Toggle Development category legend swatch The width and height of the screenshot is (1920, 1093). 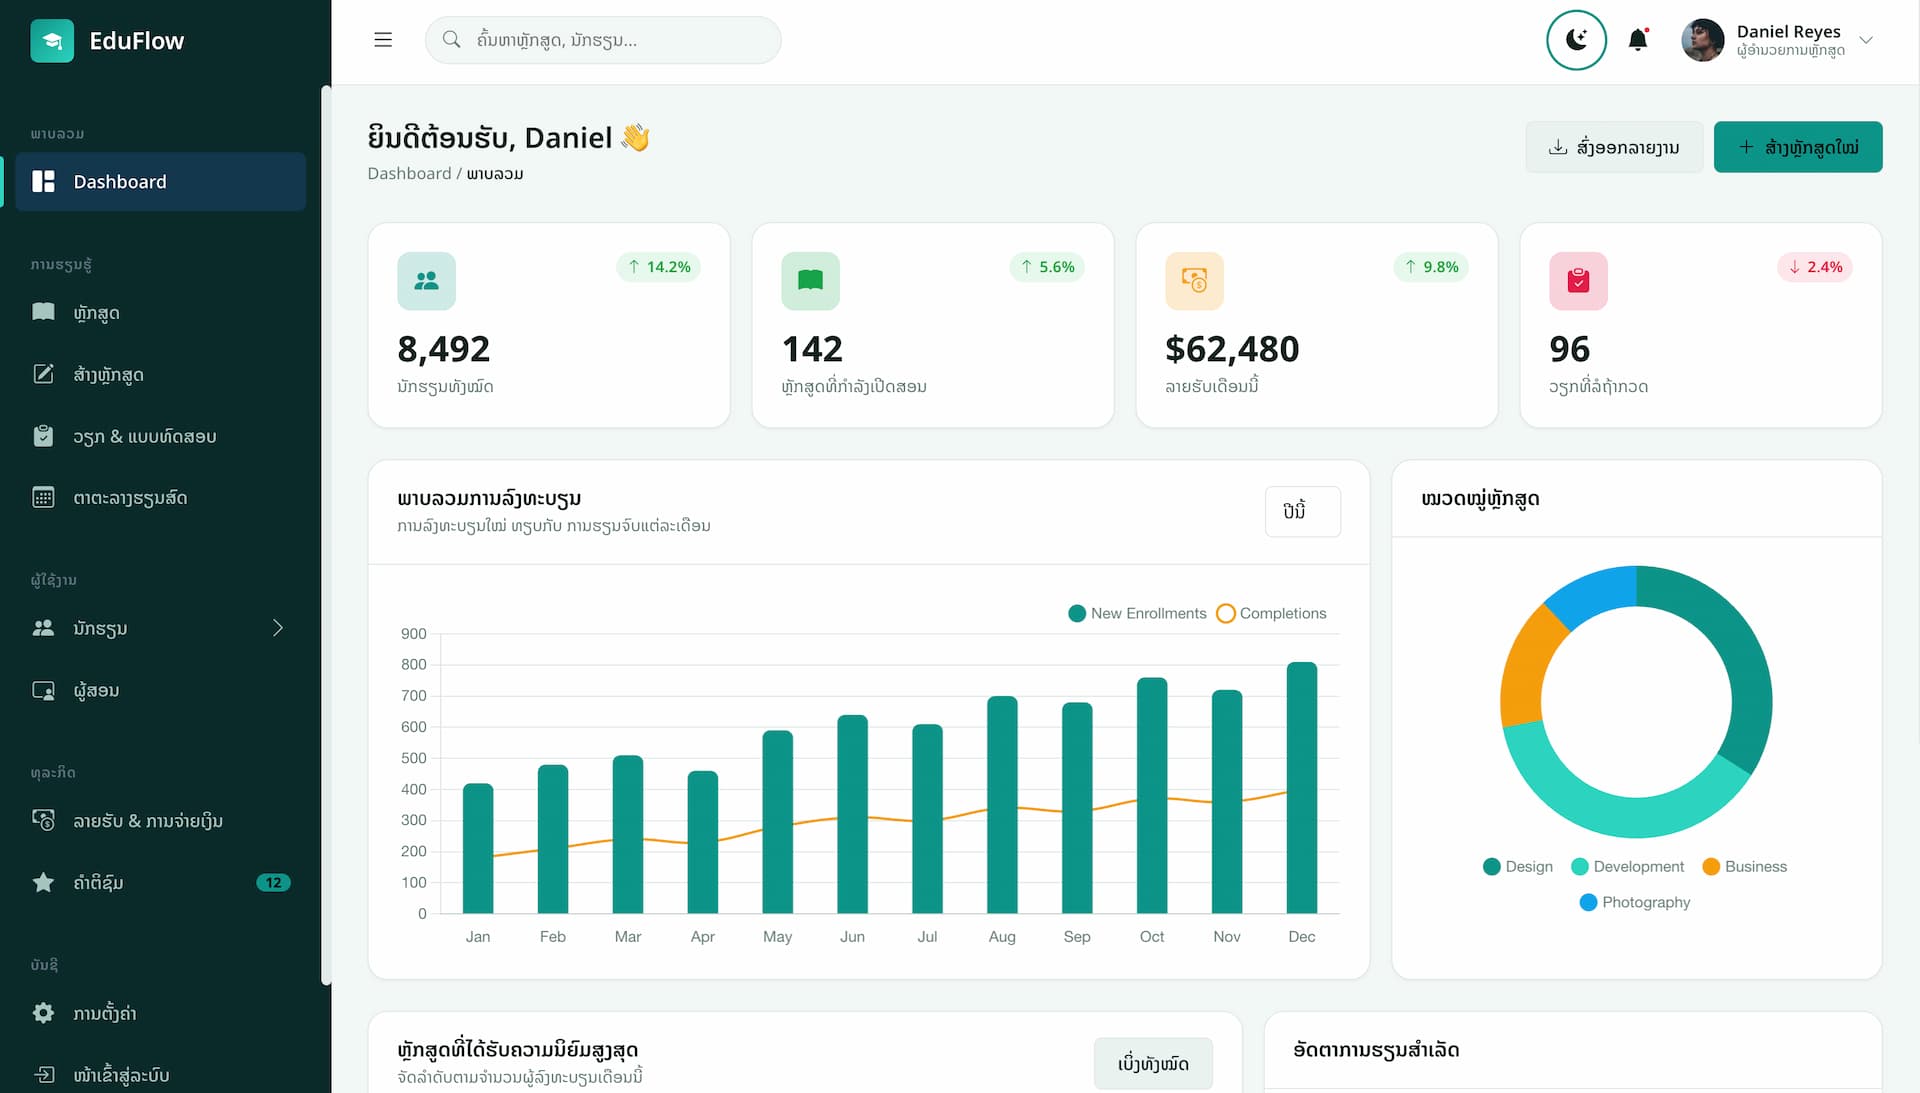[x=1580, y=867]
